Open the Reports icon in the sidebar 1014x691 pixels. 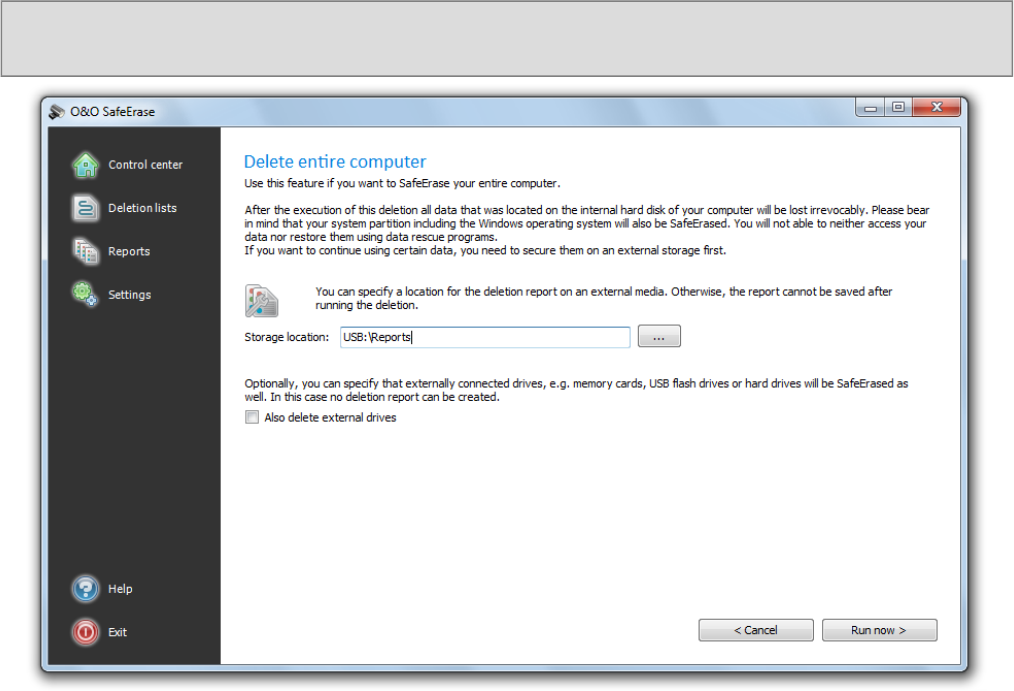pos(85,251)
